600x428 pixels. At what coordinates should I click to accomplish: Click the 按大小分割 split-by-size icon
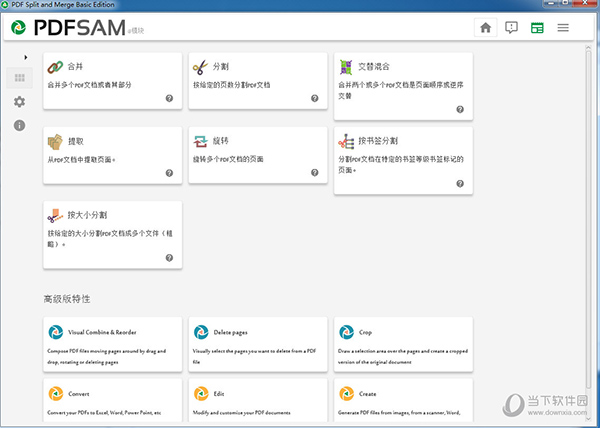(x=55, y=216)
